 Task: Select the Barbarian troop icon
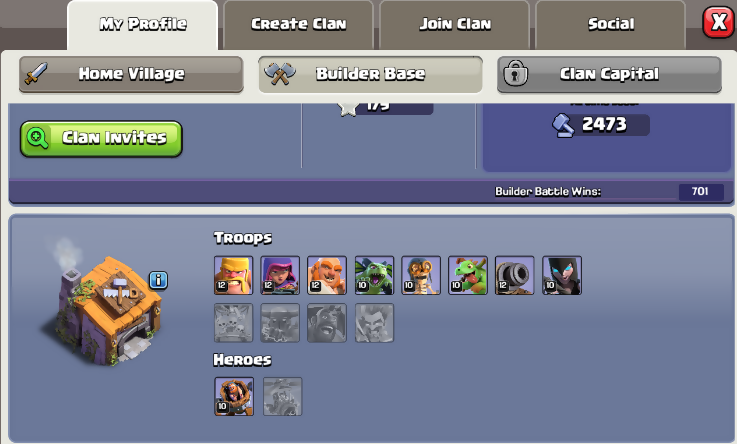233,275
